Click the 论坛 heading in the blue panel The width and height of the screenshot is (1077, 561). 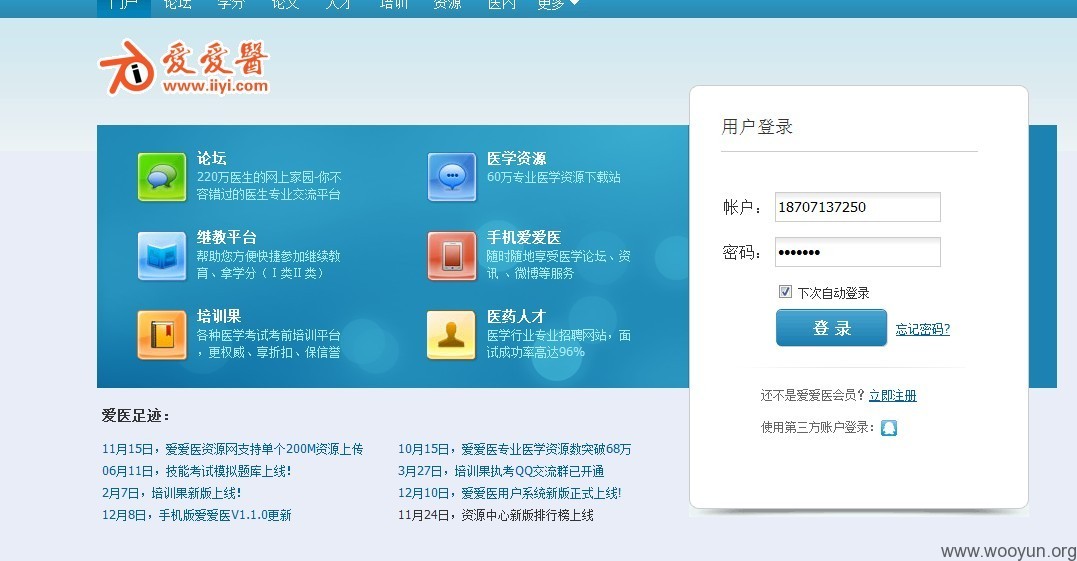(212, 158)
